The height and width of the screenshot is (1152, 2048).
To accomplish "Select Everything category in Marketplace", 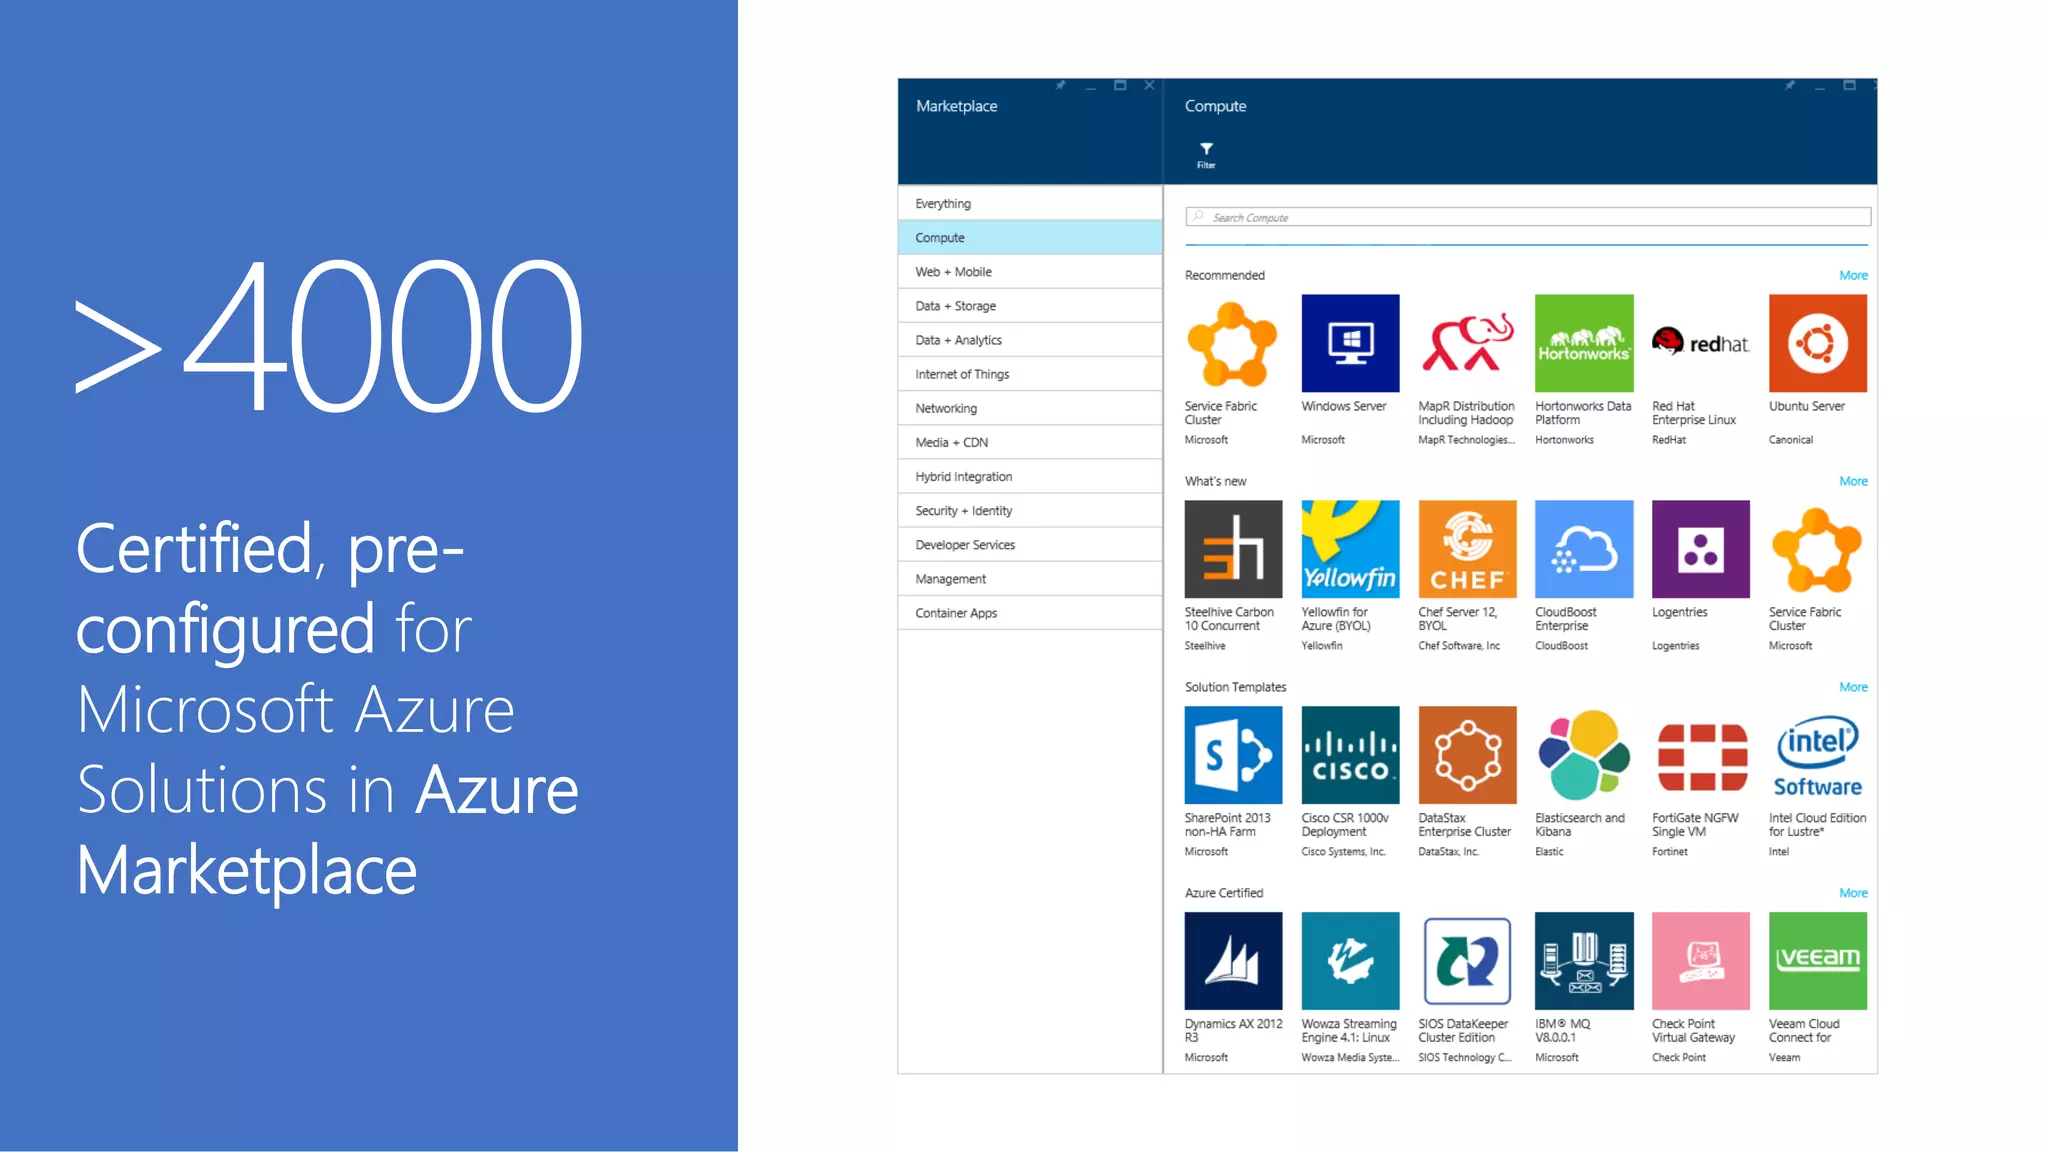I will point(1030,203).
